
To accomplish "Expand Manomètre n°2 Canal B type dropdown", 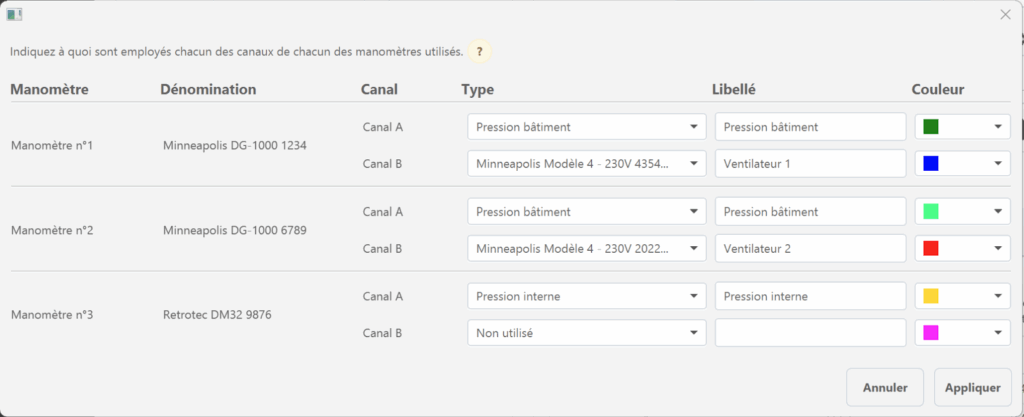I will click(586, 248).
